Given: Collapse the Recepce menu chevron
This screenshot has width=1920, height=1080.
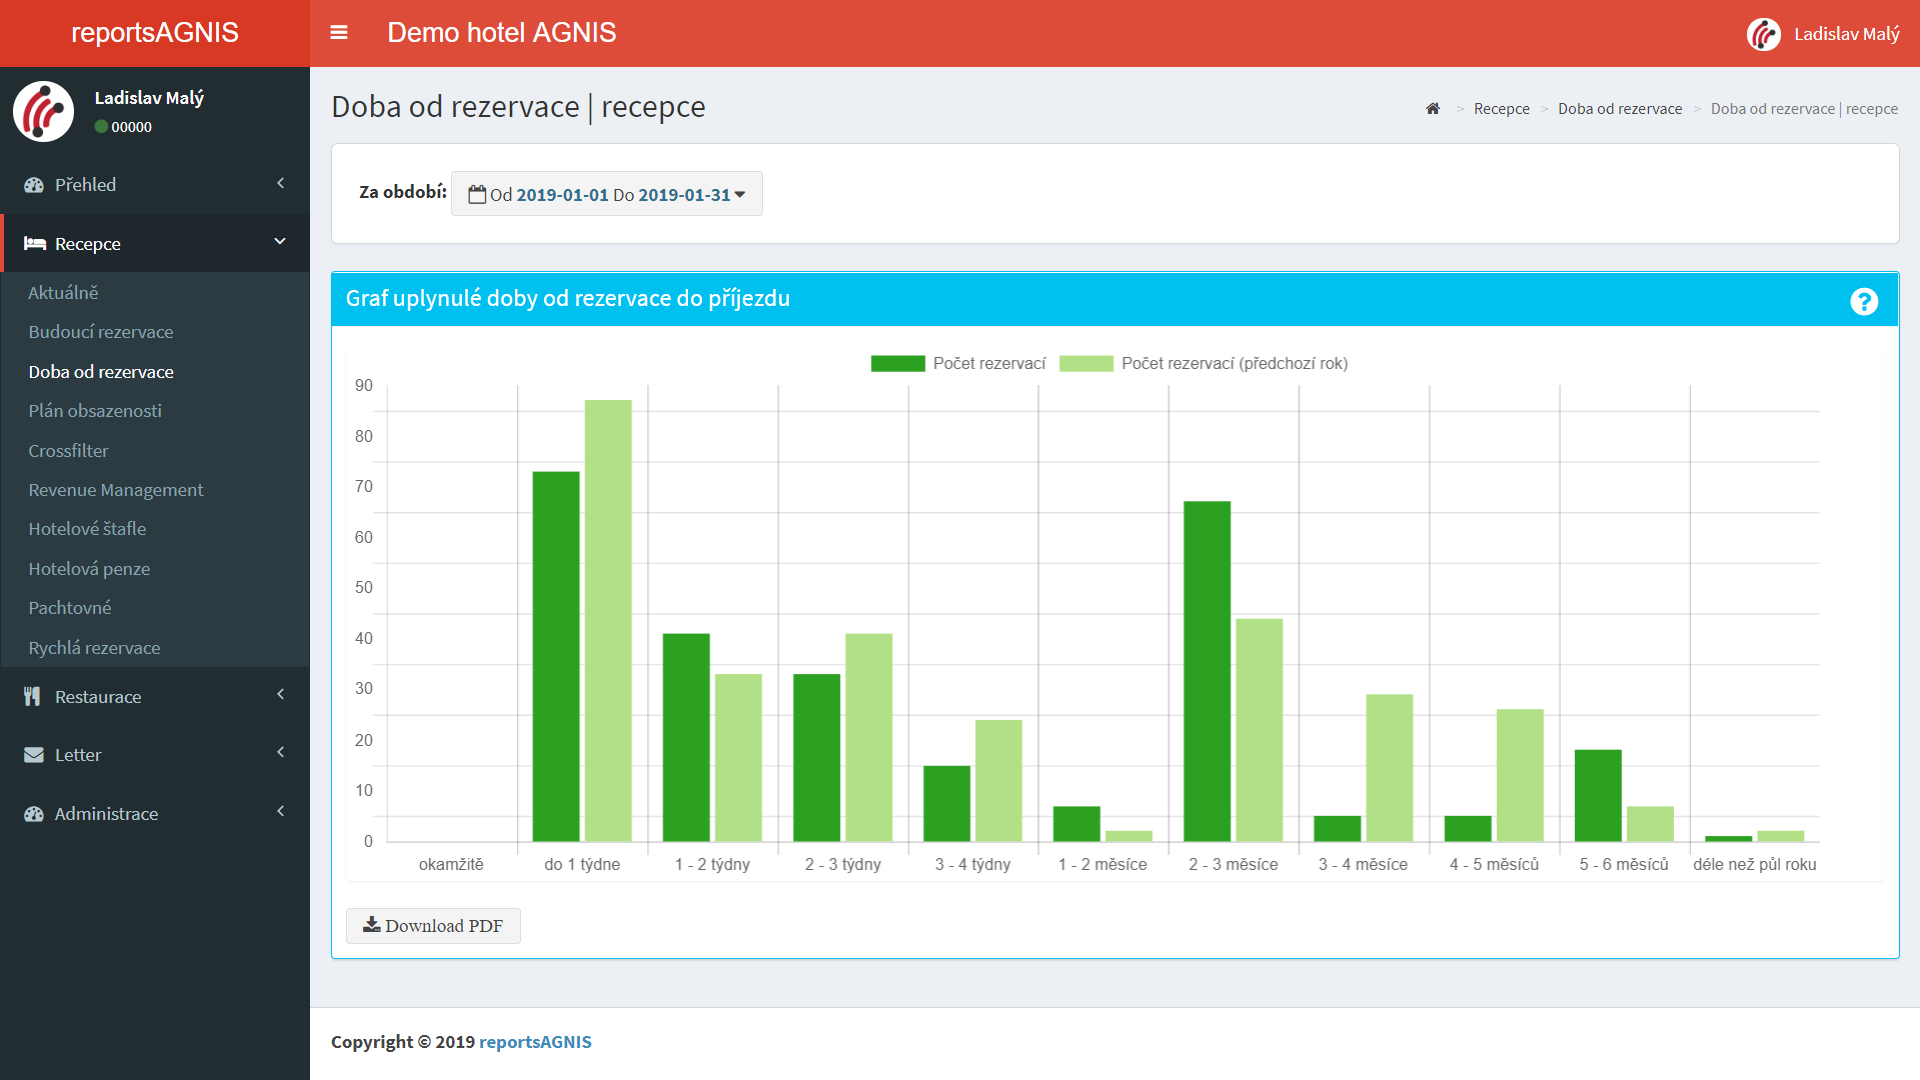Looking at the screenshot, I should pyautogui.click(x=280, y=242).
